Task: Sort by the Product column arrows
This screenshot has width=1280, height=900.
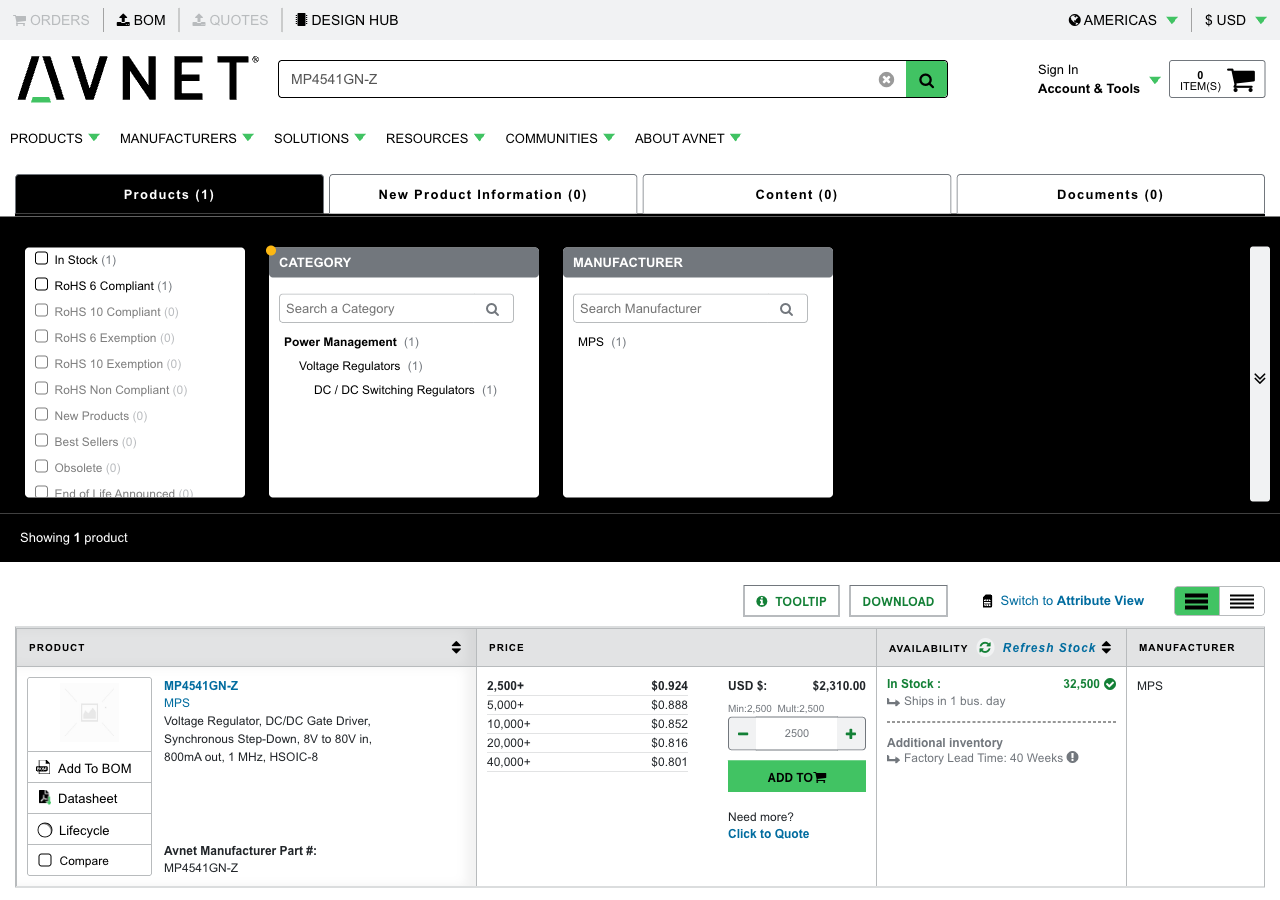Action: 456,647
